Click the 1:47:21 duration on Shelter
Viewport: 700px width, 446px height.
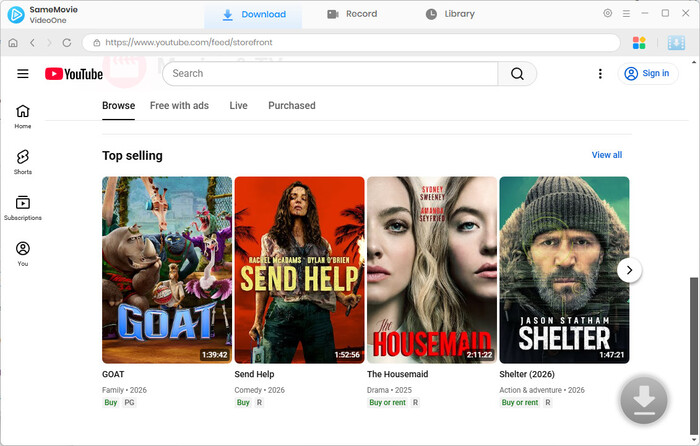pyautogui.click(x=612, y=355)
